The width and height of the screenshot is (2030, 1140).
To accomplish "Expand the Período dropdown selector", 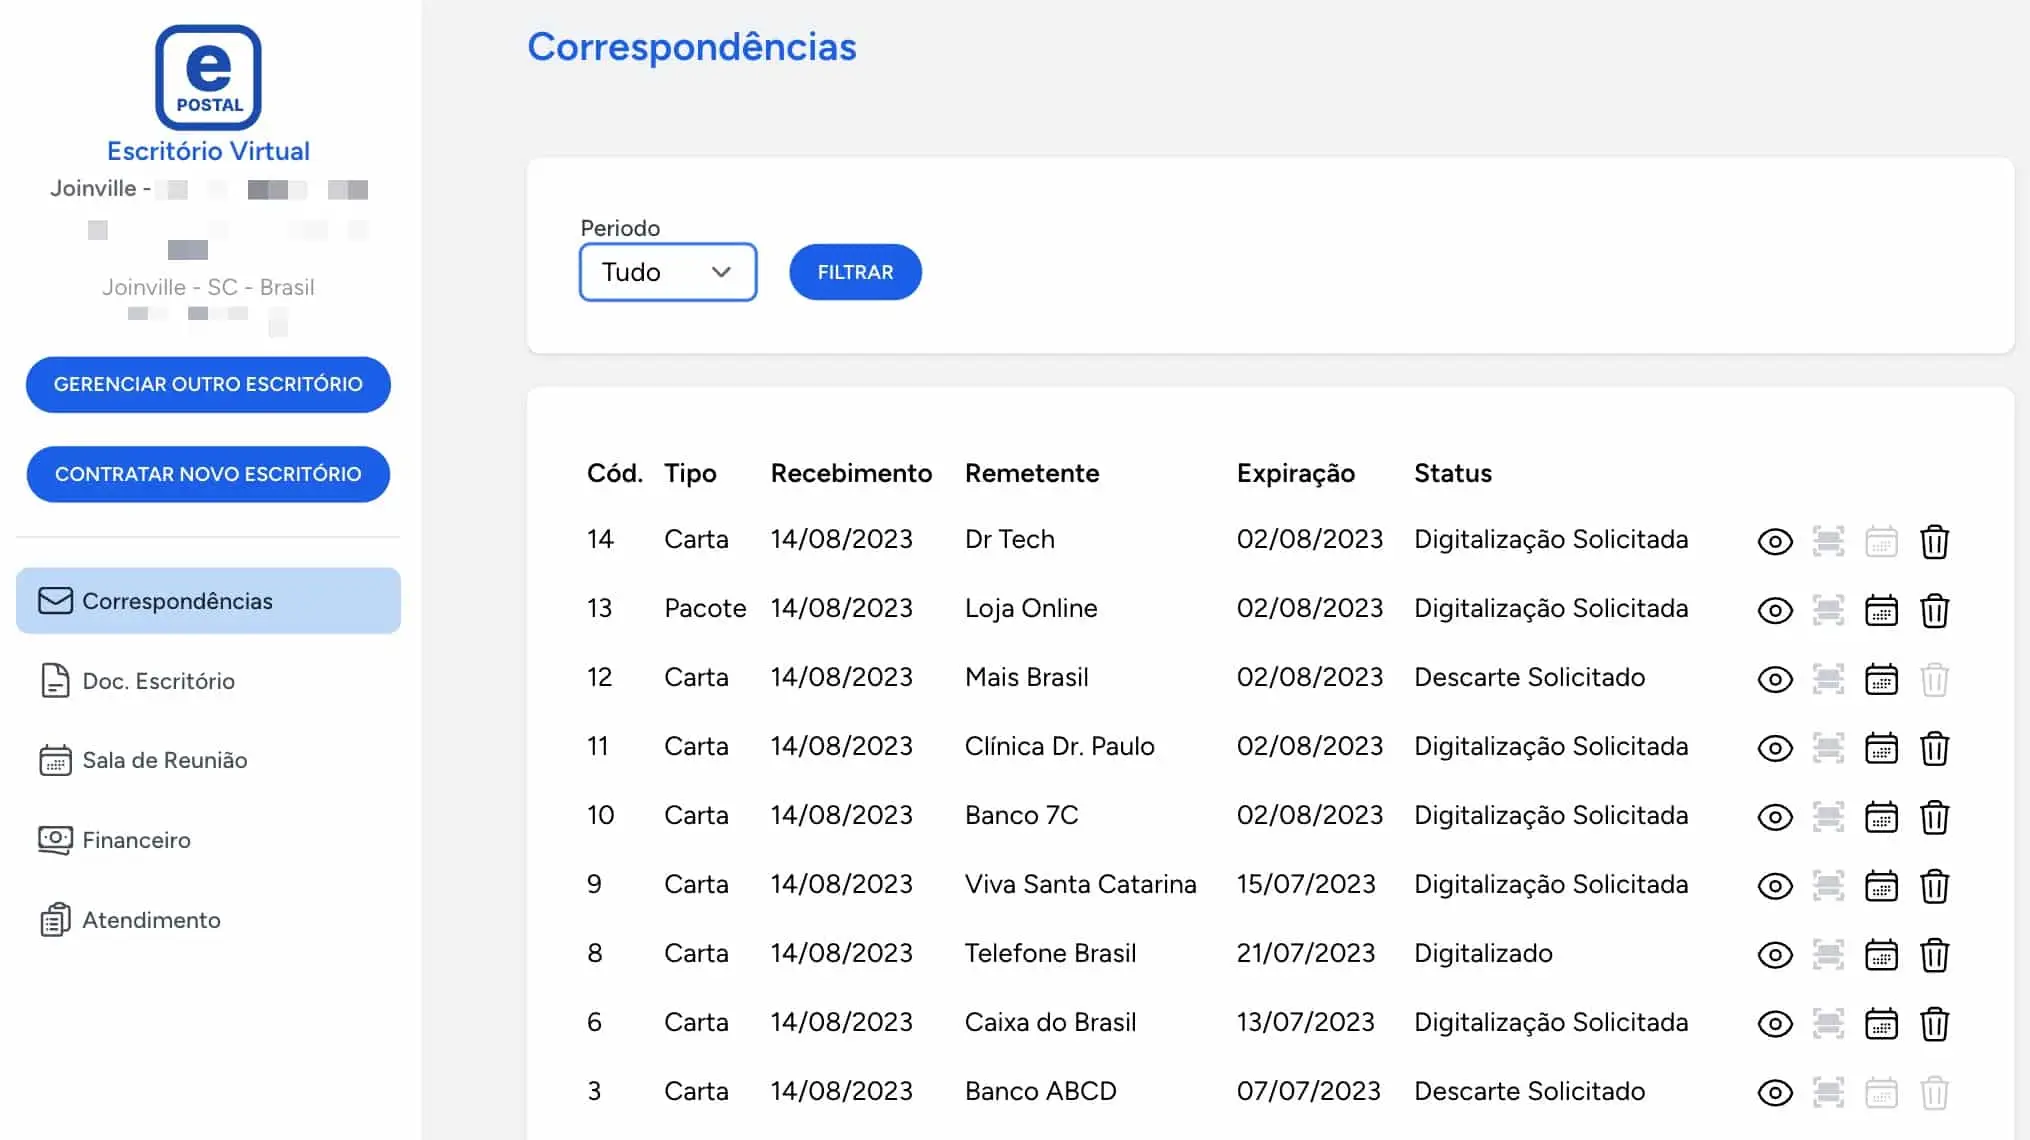I will click(x=666, y=272).
